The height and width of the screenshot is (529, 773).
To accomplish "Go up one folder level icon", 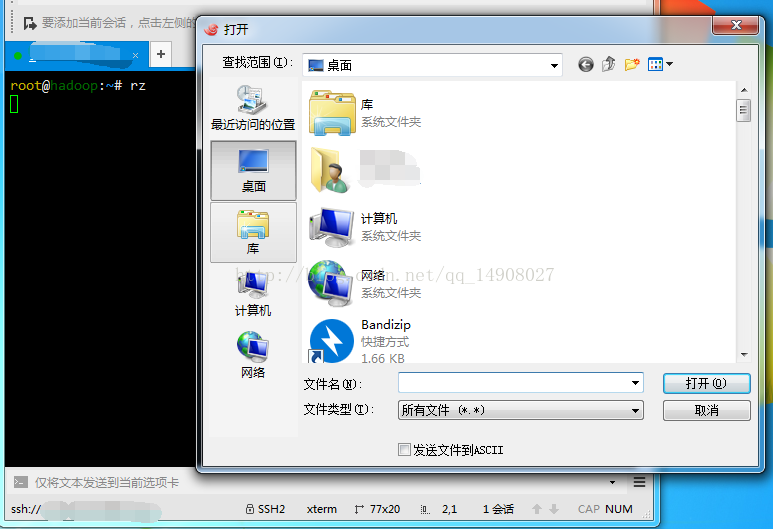I will pyautogui.click(x=609, y=64).
